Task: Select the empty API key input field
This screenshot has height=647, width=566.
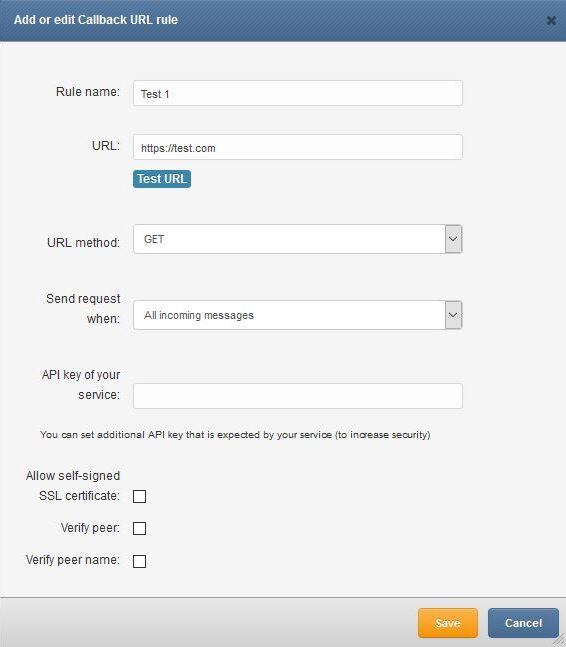Action: [297, 396]
